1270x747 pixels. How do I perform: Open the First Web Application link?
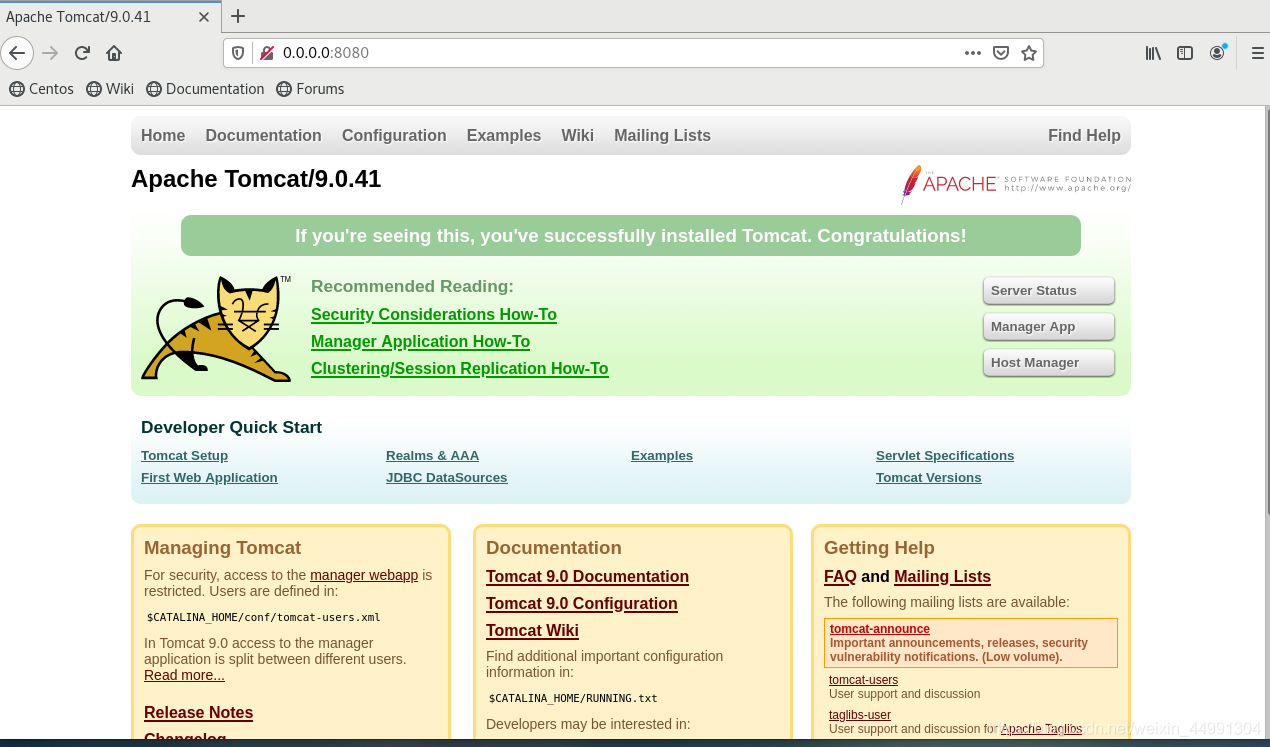pos(209,478)
